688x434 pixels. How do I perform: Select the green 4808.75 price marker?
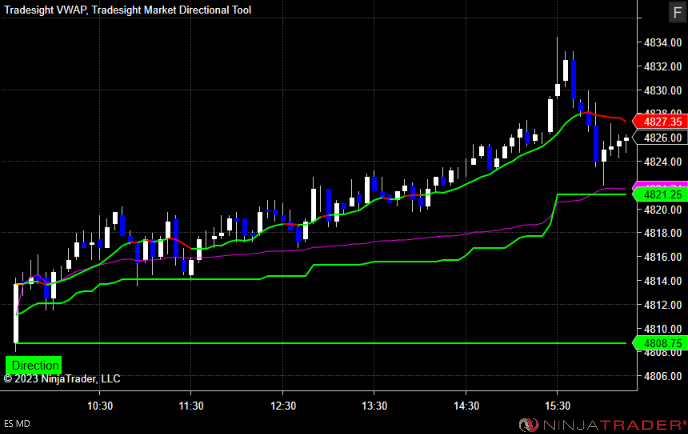[659, 343]
